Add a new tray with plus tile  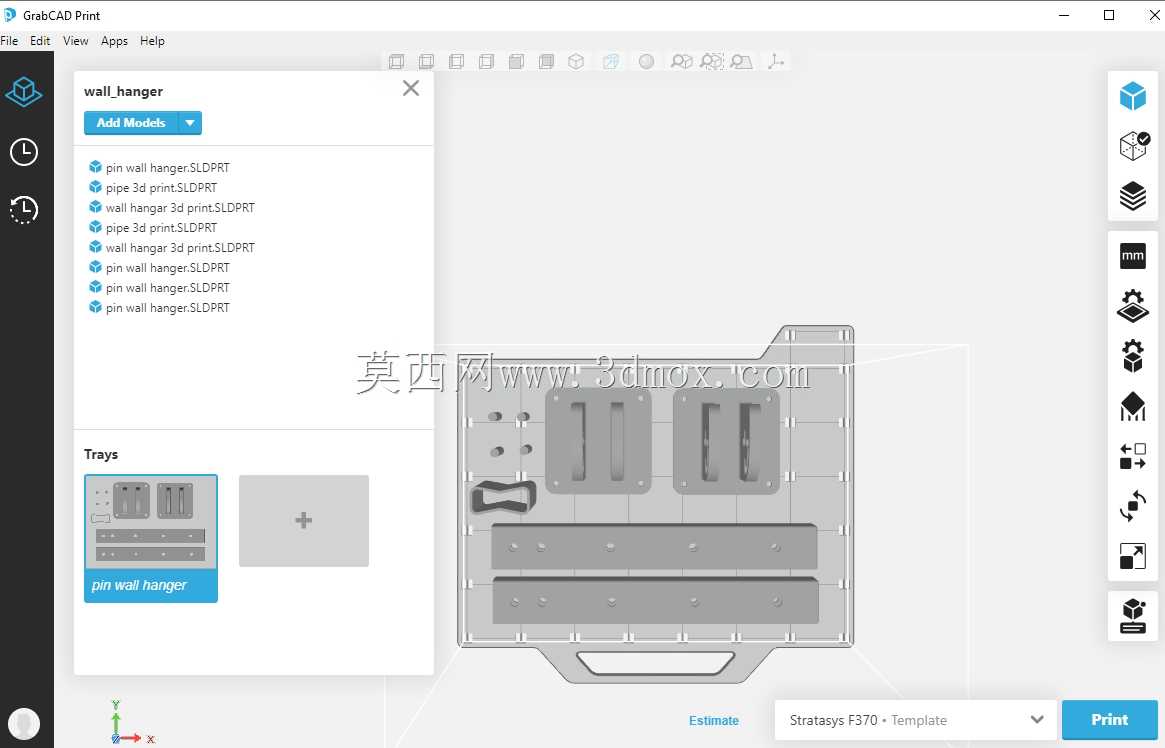304,521
